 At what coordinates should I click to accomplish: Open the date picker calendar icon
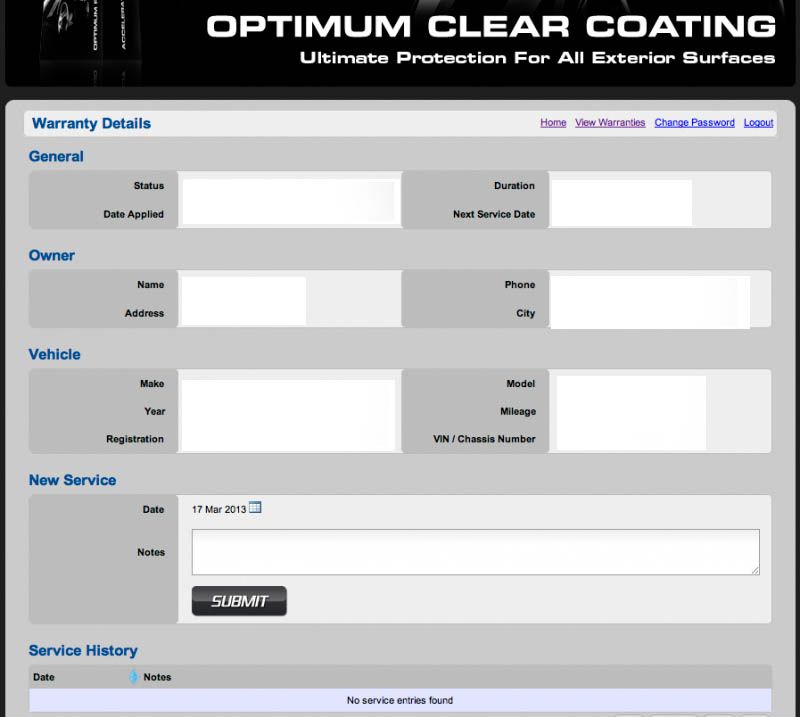[x=255, y=508]
